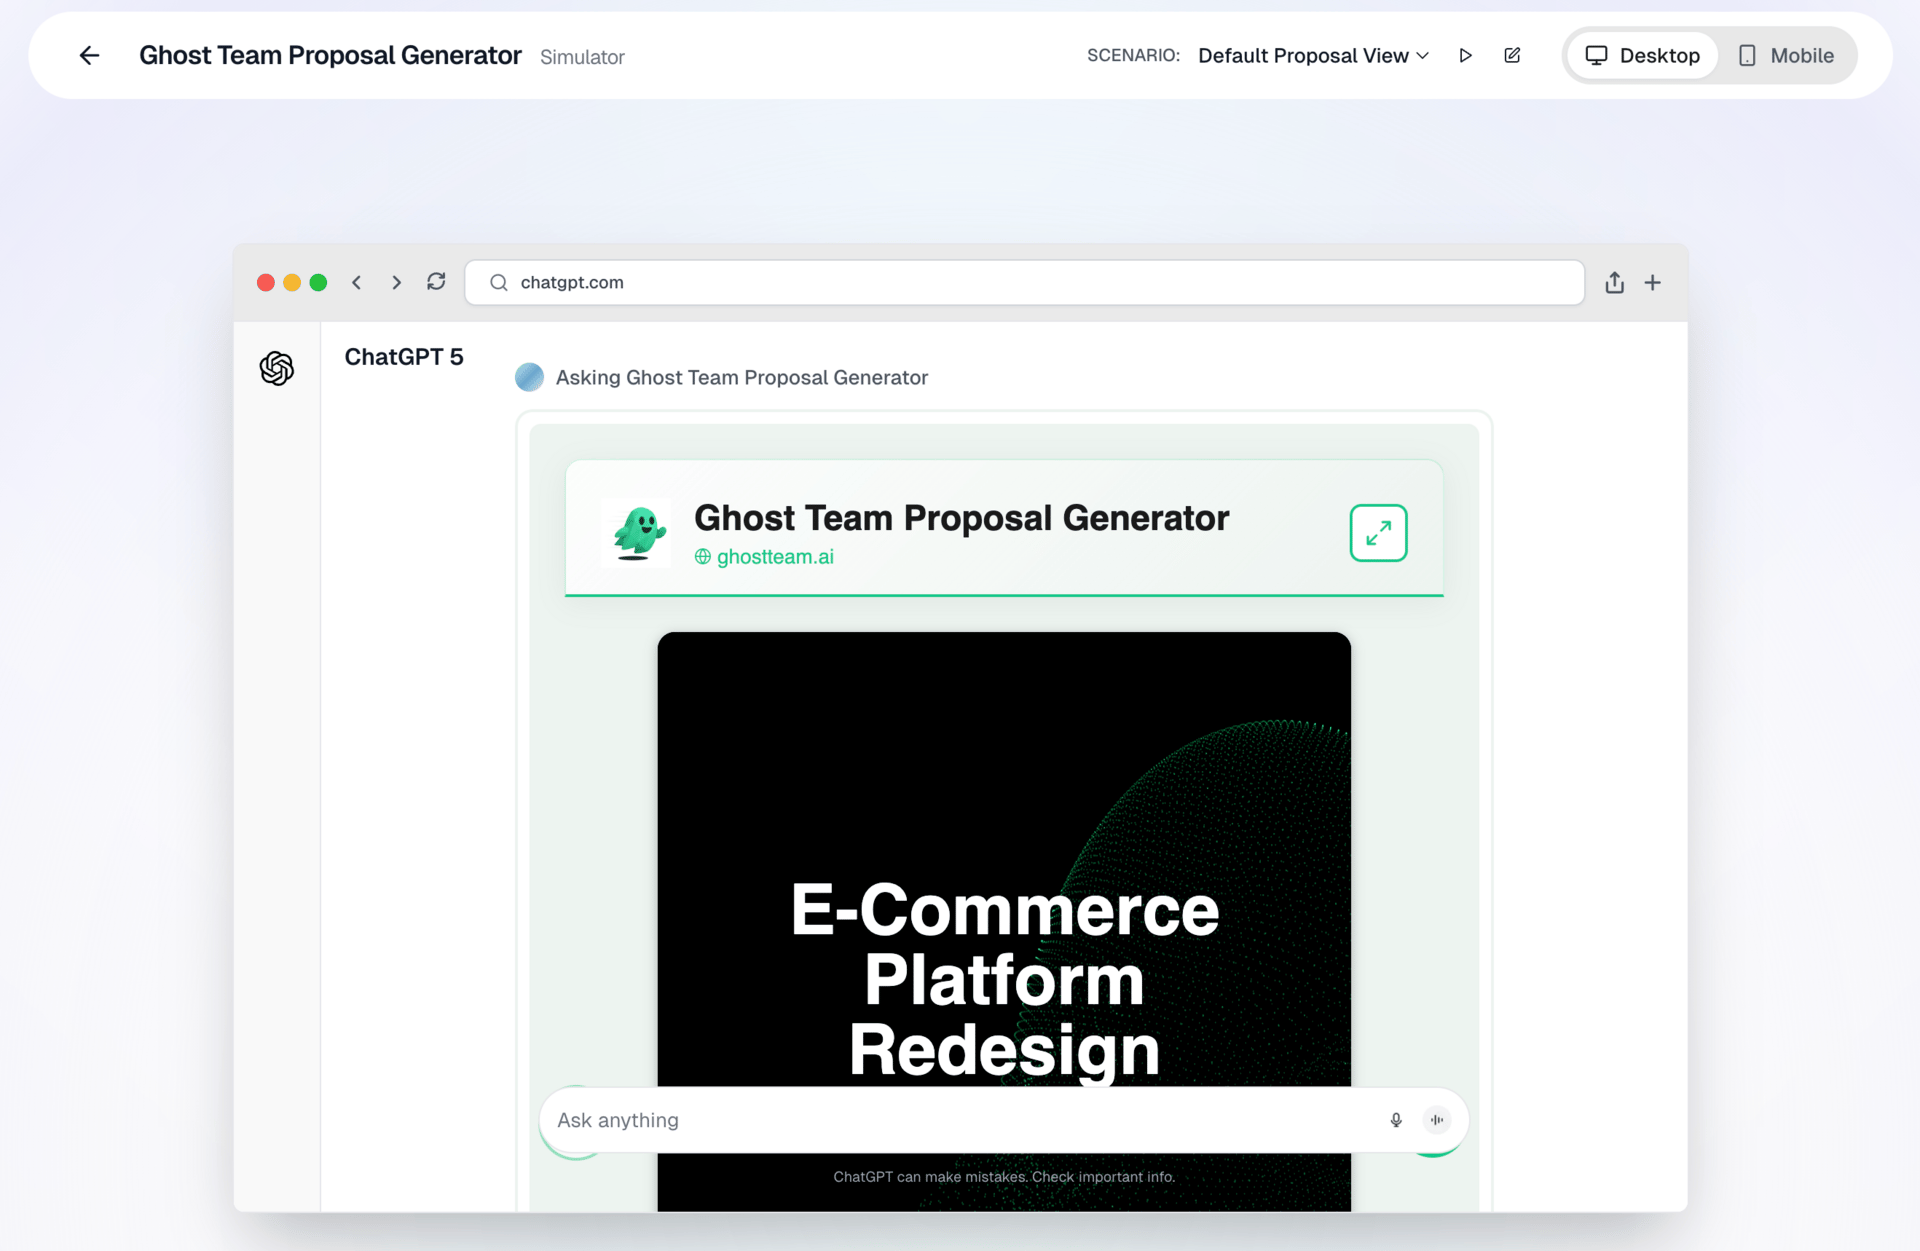
Task: Switch to Mobile preview mode
Action: coord(1786,56)
